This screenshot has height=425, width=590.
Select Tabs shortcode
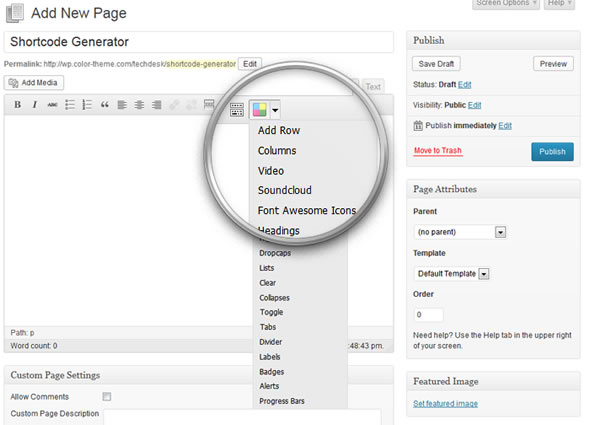point(268,327)
